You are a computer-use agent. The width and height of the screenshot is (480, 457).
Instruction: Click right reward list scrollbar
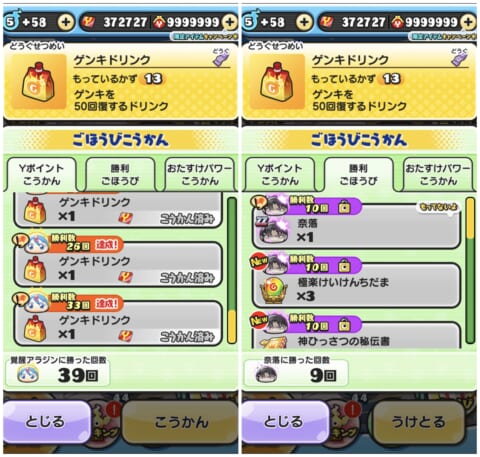[x=470, y=271]
